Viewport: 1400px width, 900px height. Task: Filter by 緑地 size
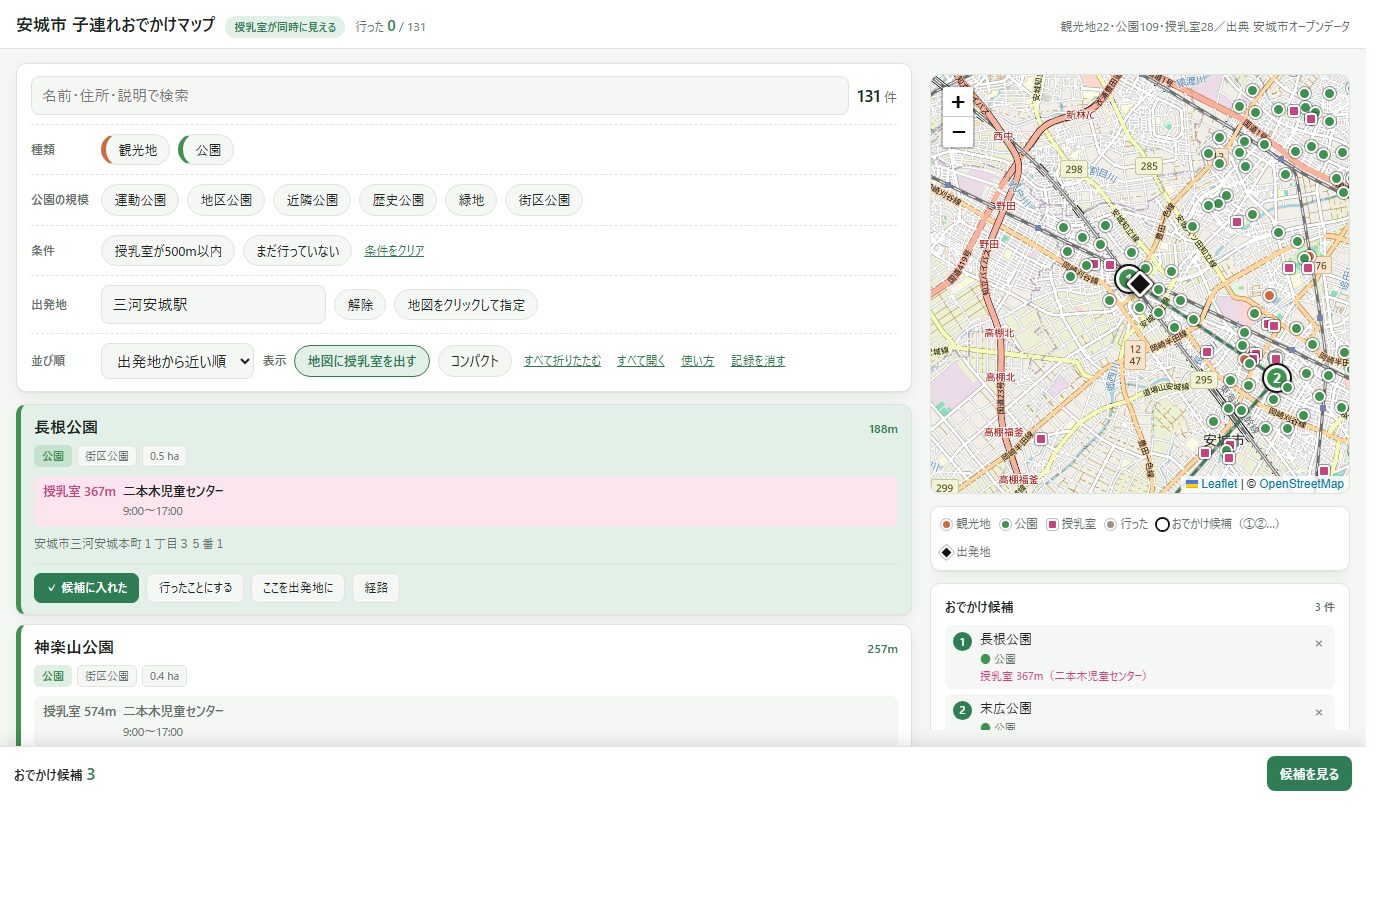tap(471, 200)
